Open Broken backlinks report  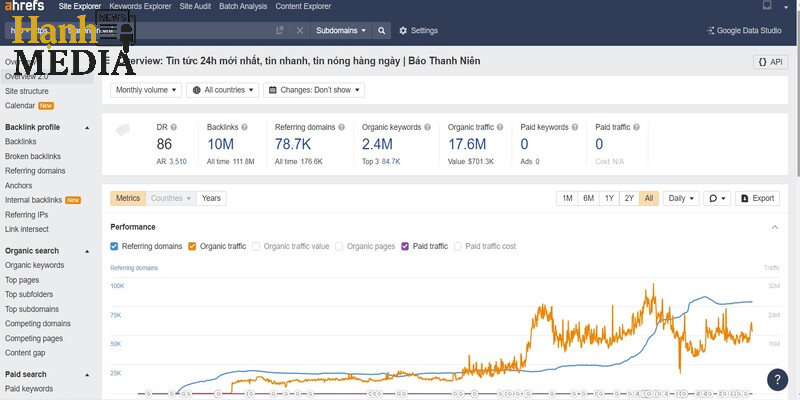tap(33, 157)
